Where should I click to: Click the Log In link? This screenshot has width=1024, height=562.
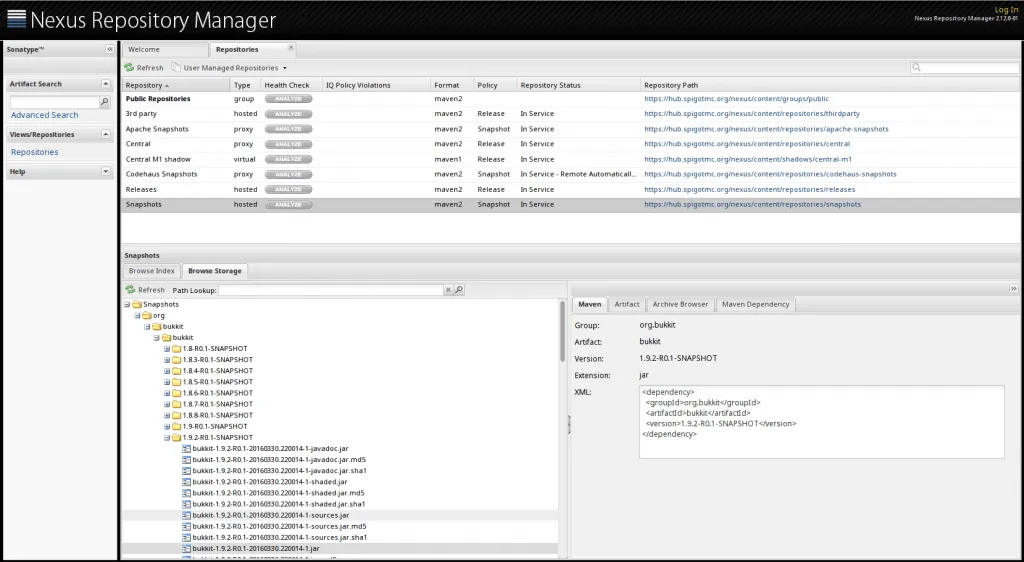pos(1006,9)
